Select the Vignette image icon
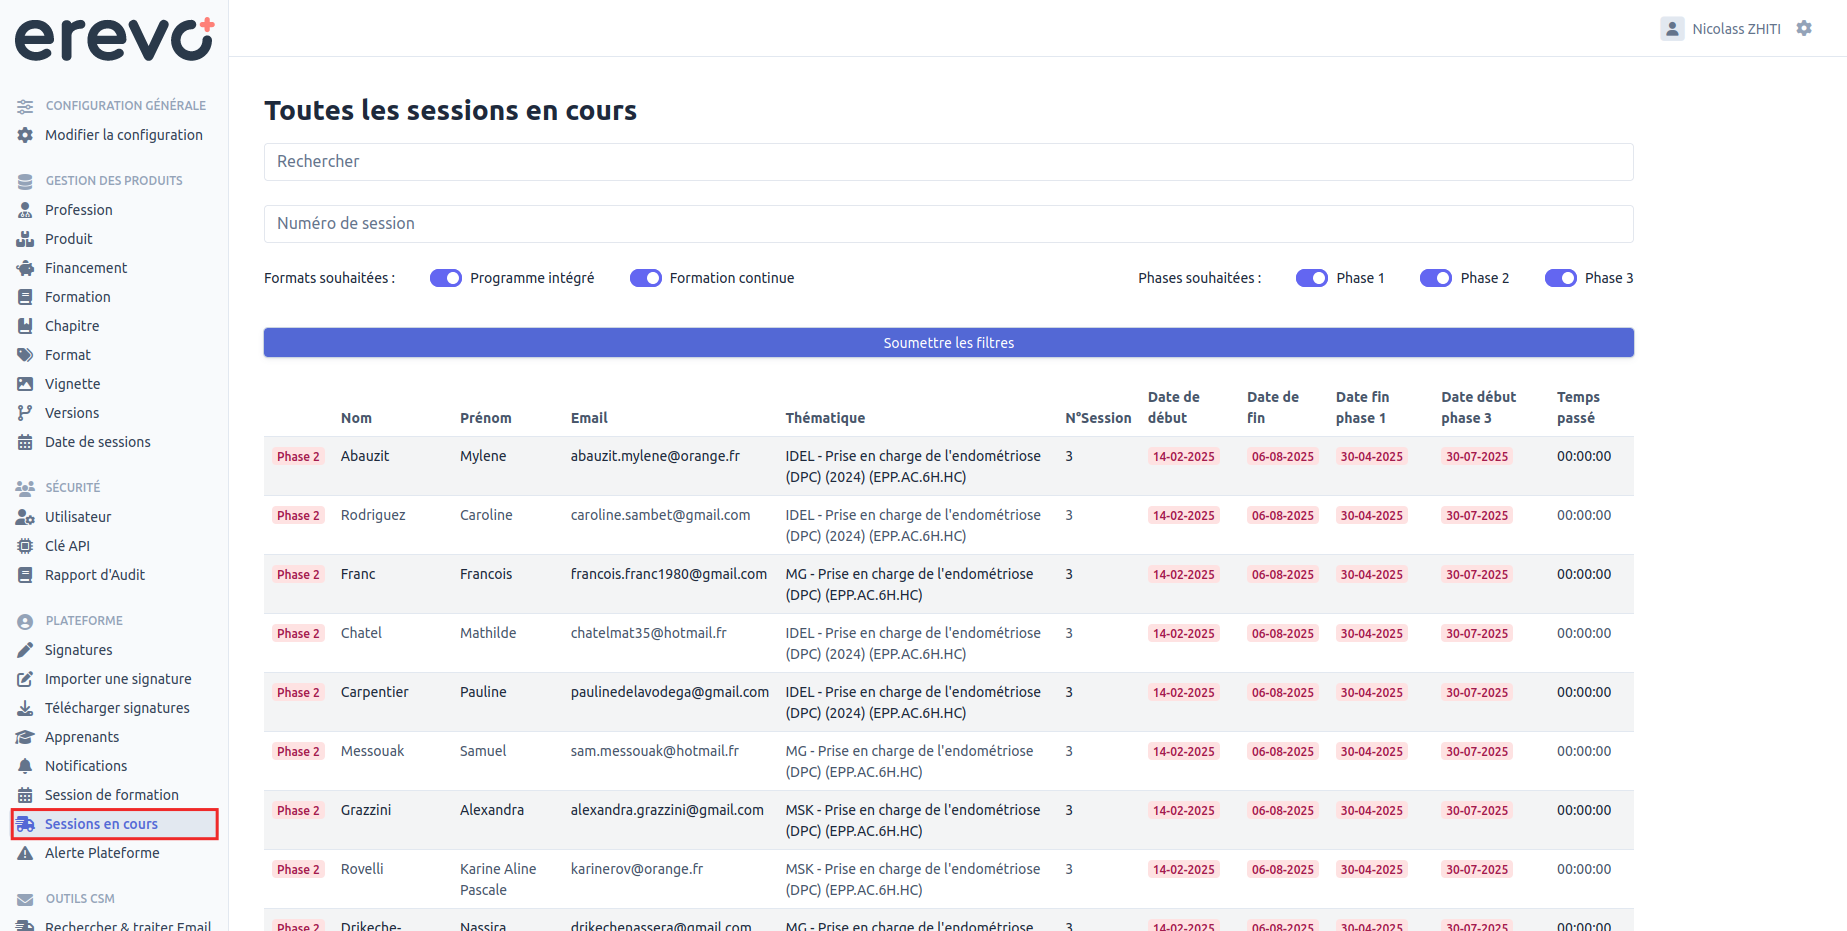The height and width of the screenshot is (931, 1847). click(25, 384)
